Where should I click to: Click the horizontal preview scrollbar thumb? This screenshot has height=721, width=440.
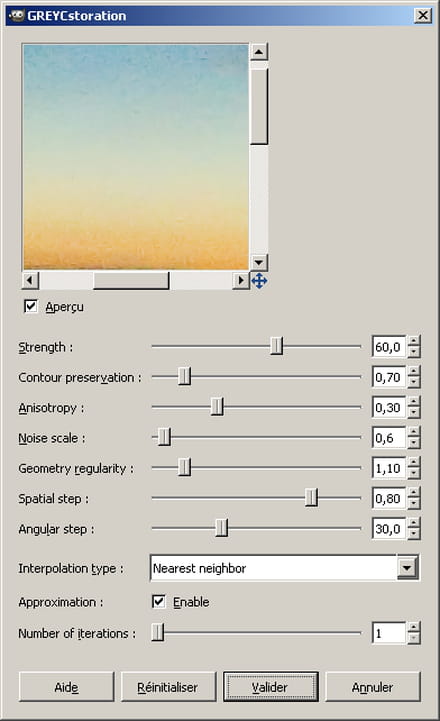click(x=131, y=280)
